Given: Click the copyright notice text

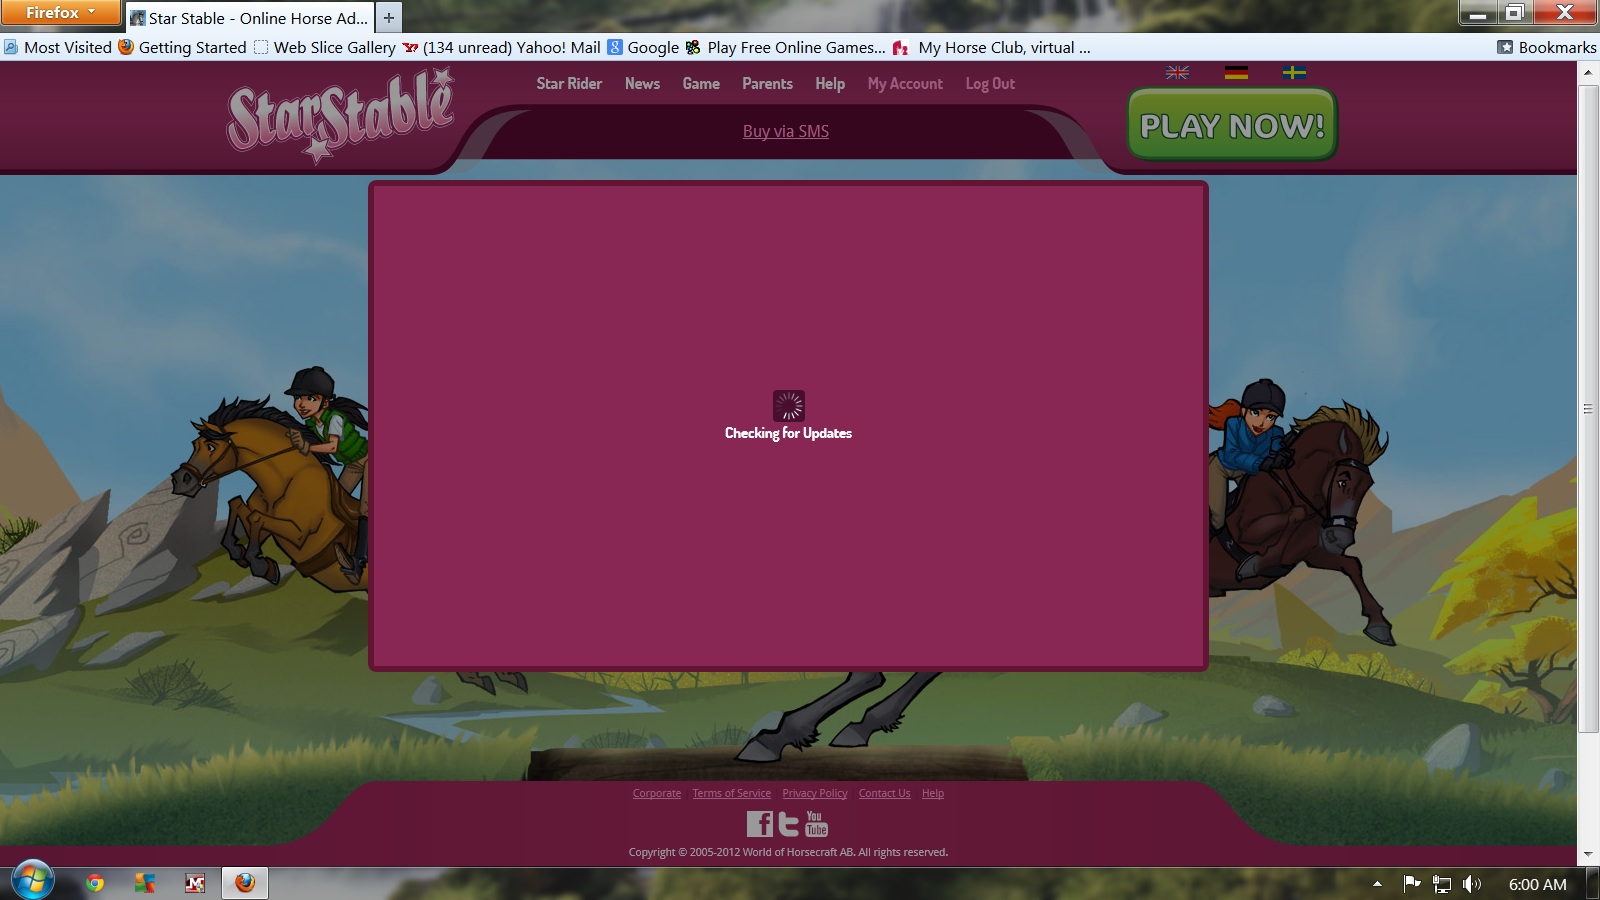Looking at the screenshot, I should click(x=788, y=852).
